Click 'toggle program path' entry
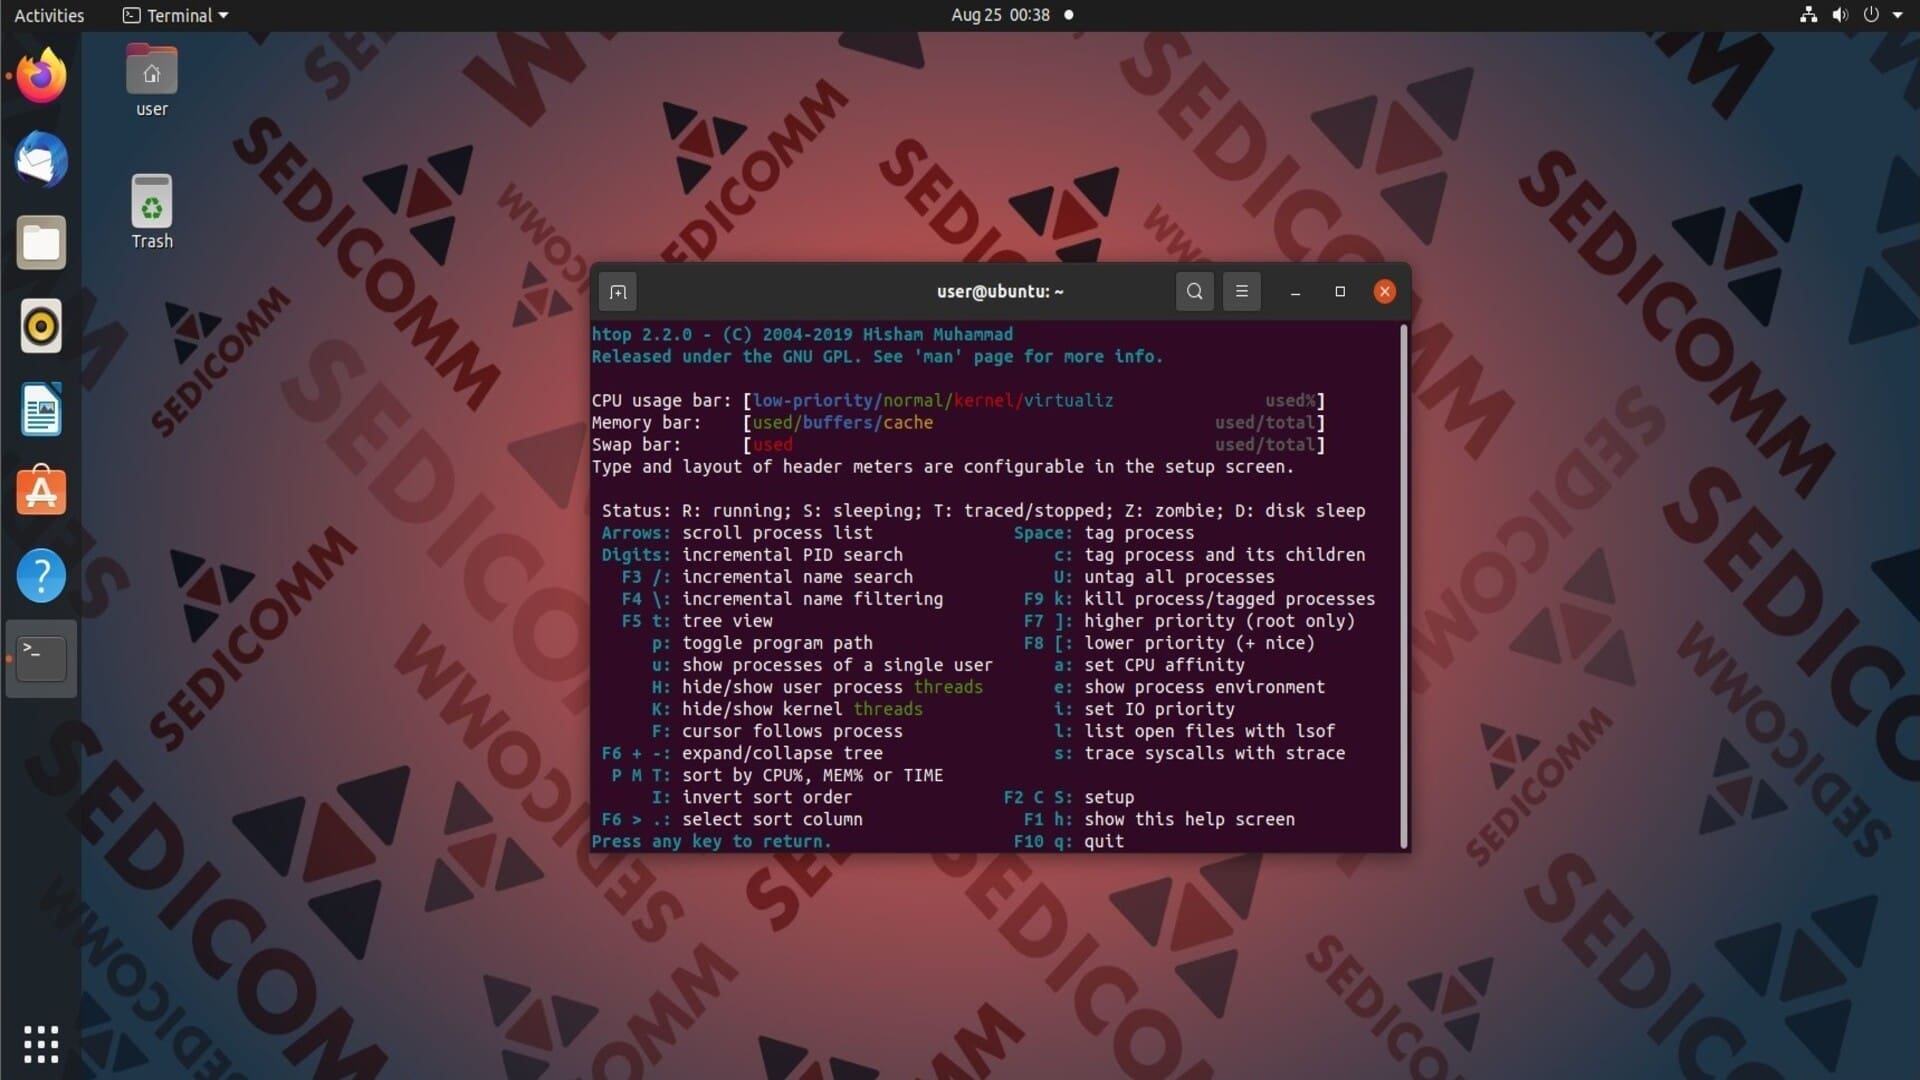The height and width of the screenshot is (1080, 1920). pos(777,642)
